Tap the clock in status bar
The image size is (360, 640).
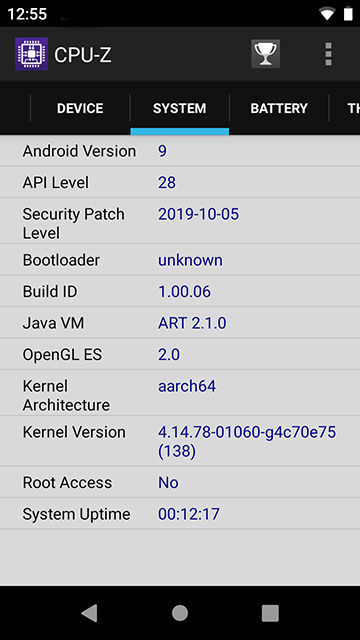pos(27,14)
